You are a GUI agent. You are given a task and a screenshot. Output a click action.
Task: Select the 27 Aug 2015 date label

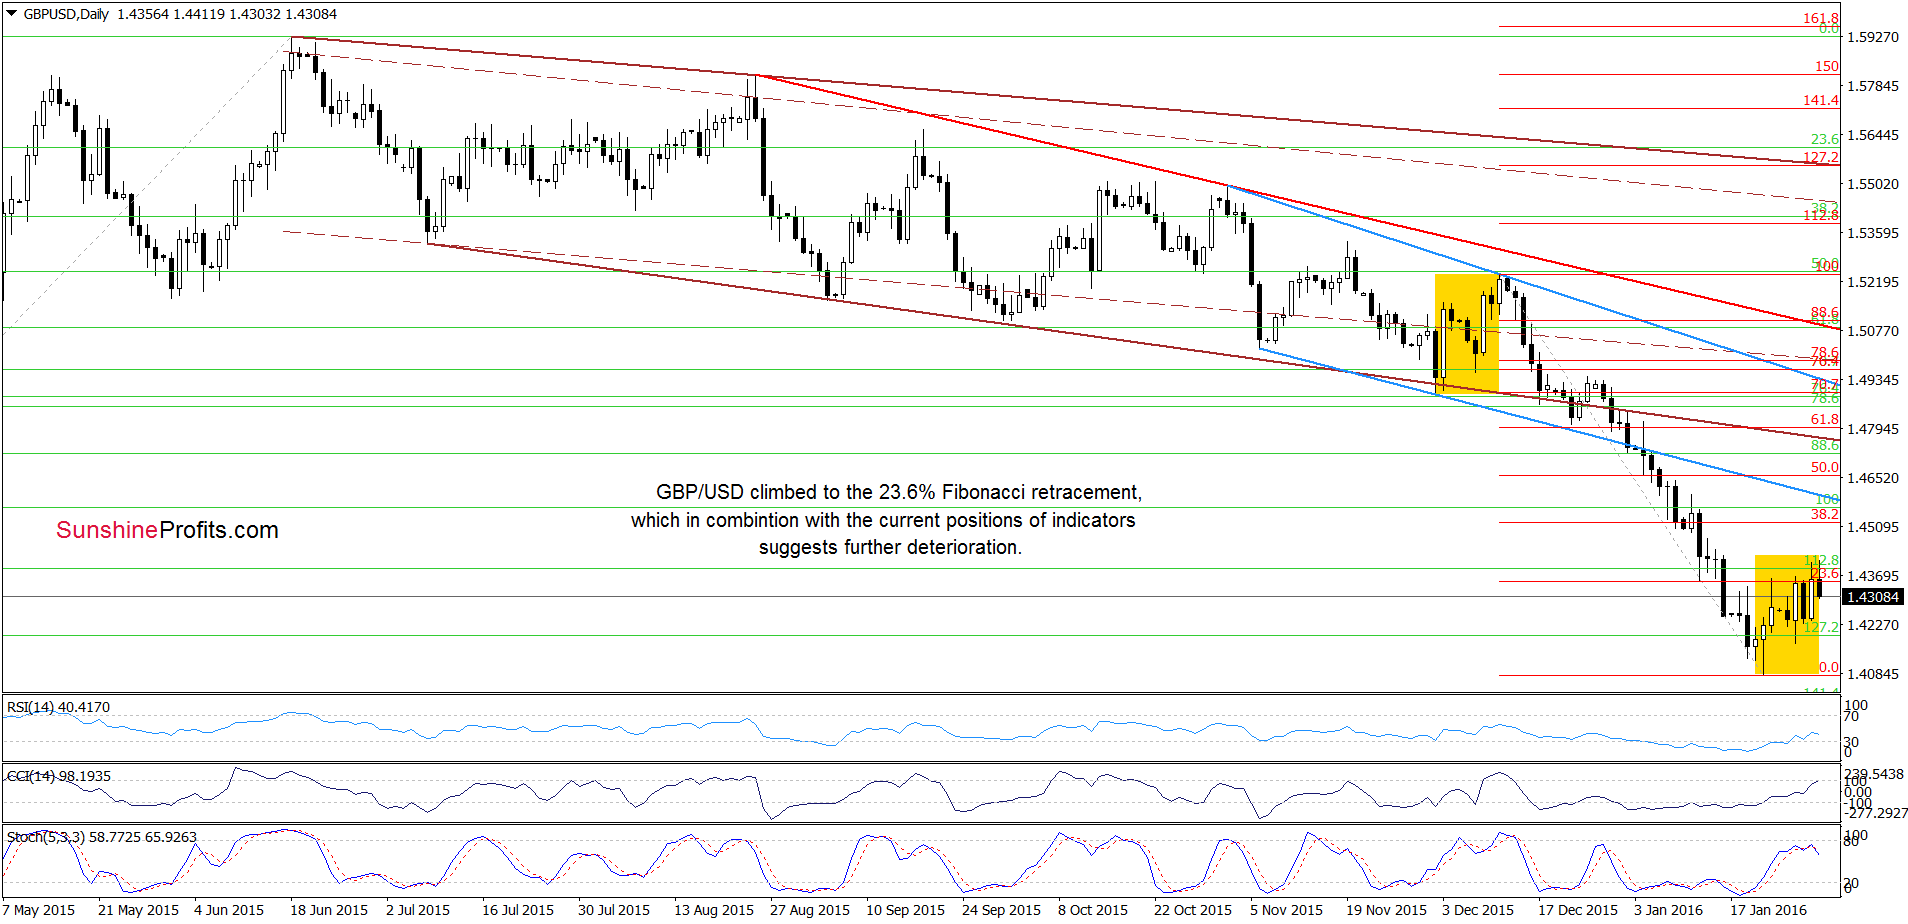[x=810, y=910]
